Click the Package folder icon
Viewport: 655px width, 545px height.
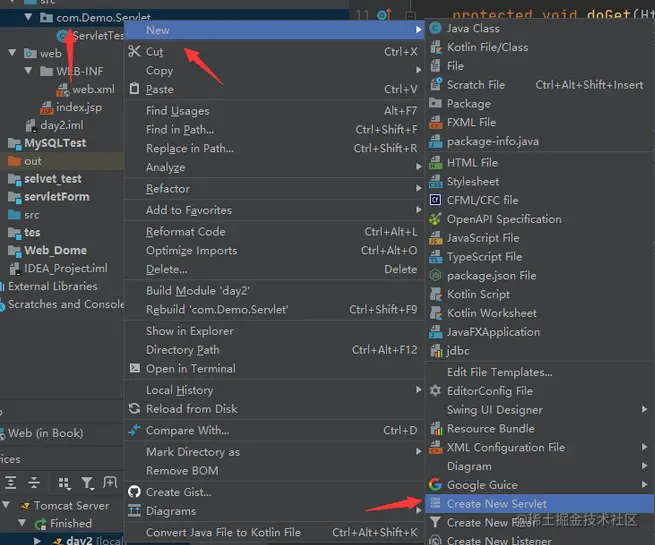click(x=435, y=103)
